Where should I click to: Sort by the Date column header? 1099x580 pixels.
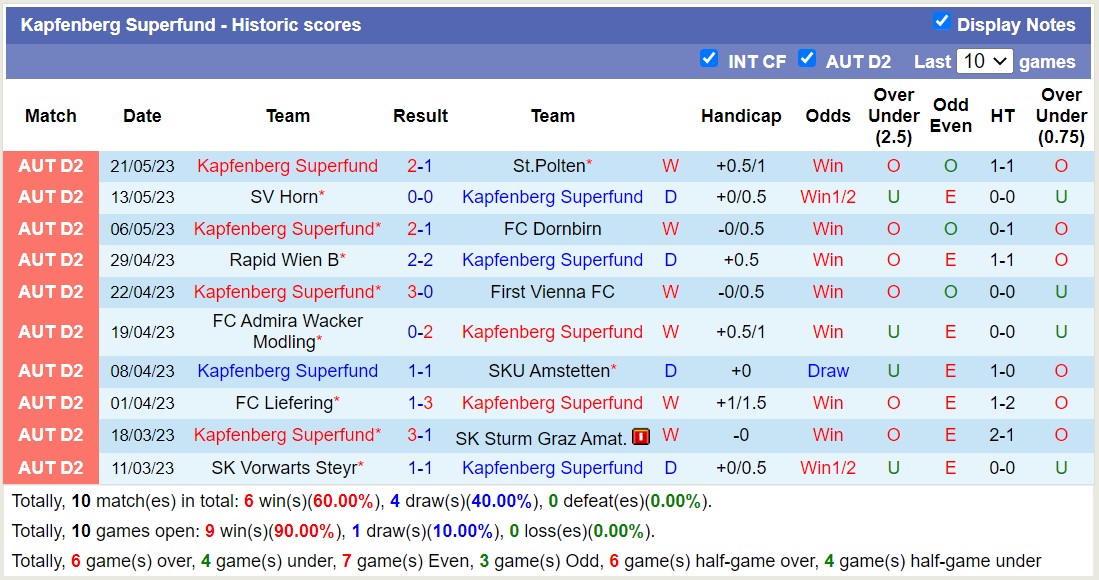click(x=142, y=115)
